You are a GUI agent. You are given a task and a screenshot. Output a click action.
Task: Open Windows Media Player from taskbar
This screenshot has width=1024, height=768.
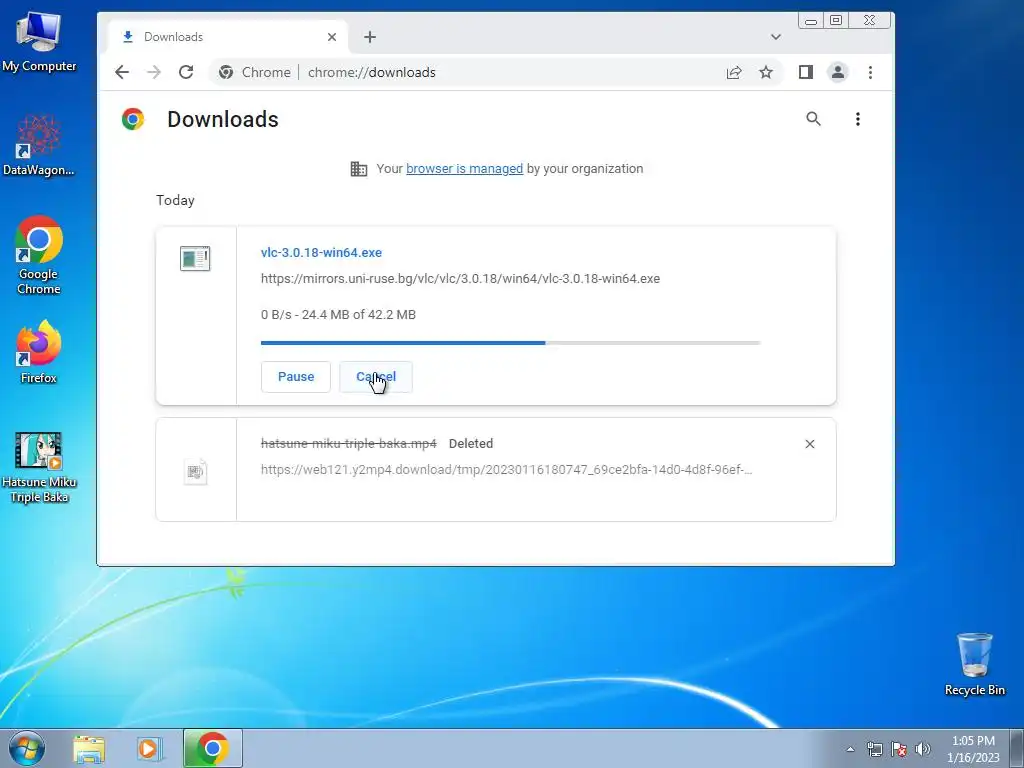click(x=148, y=748)
